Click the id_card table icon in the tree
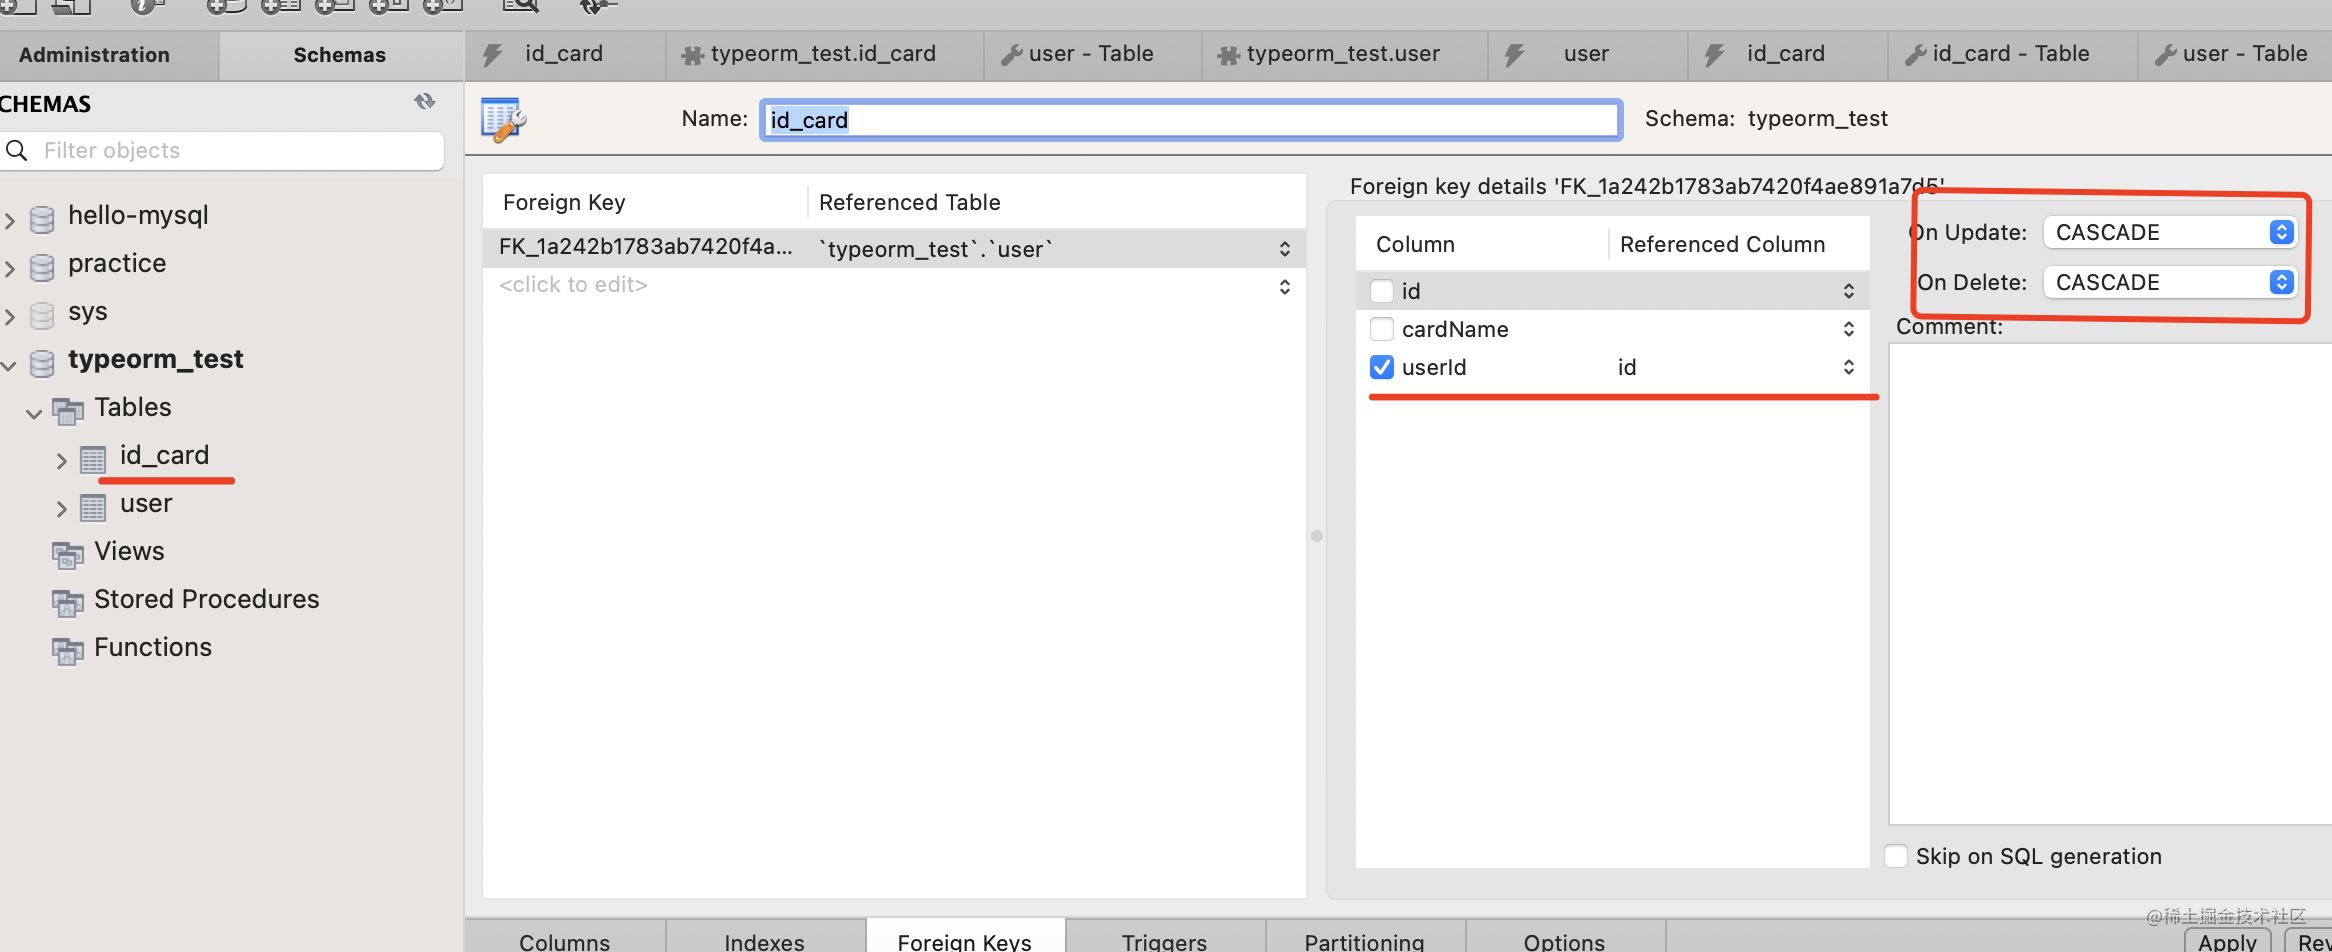This screenshot has width=2332, height=952. coord(93,459)
